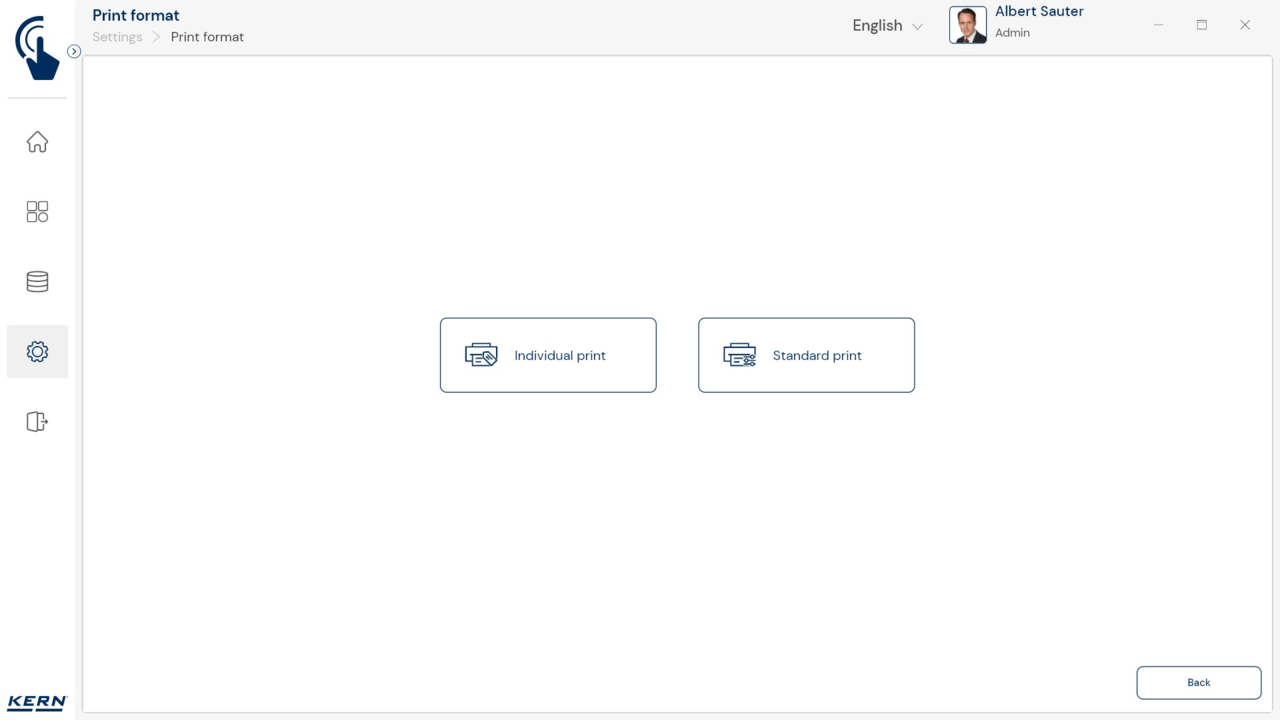Choose the Standard print option
This screenshot has height=720, width=1280.
click(806, 355)
